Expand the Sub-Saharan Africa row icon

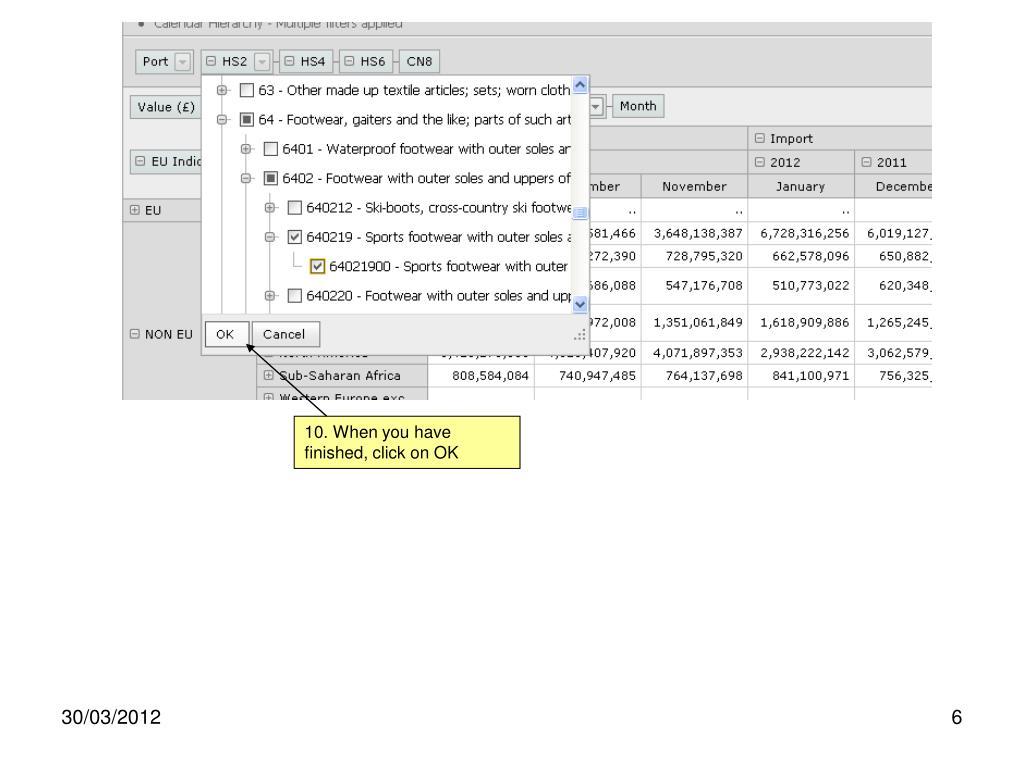point(268,375)
